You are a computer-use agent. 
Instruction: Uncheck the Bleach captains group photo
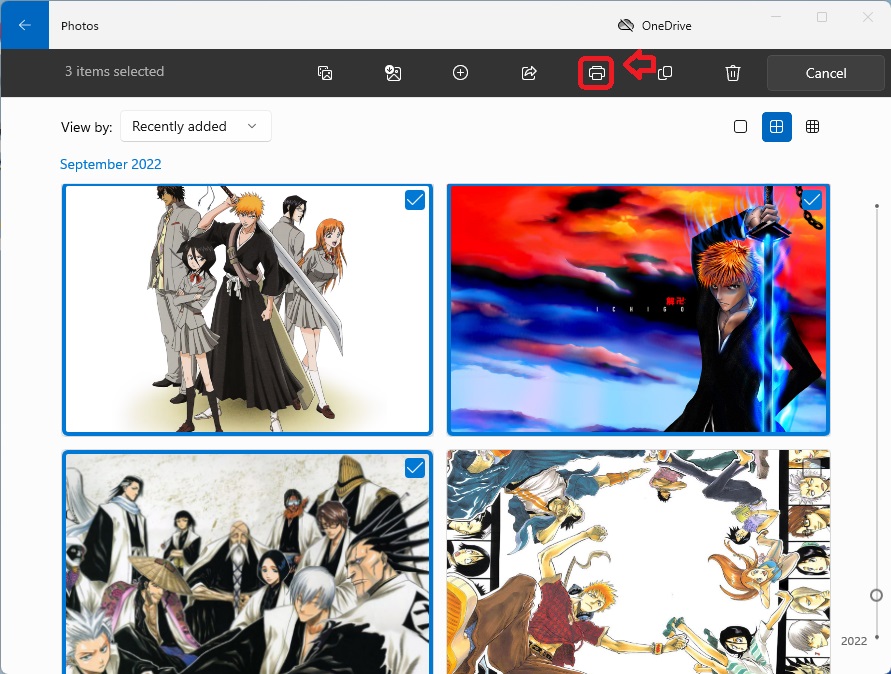coord(415,468)
